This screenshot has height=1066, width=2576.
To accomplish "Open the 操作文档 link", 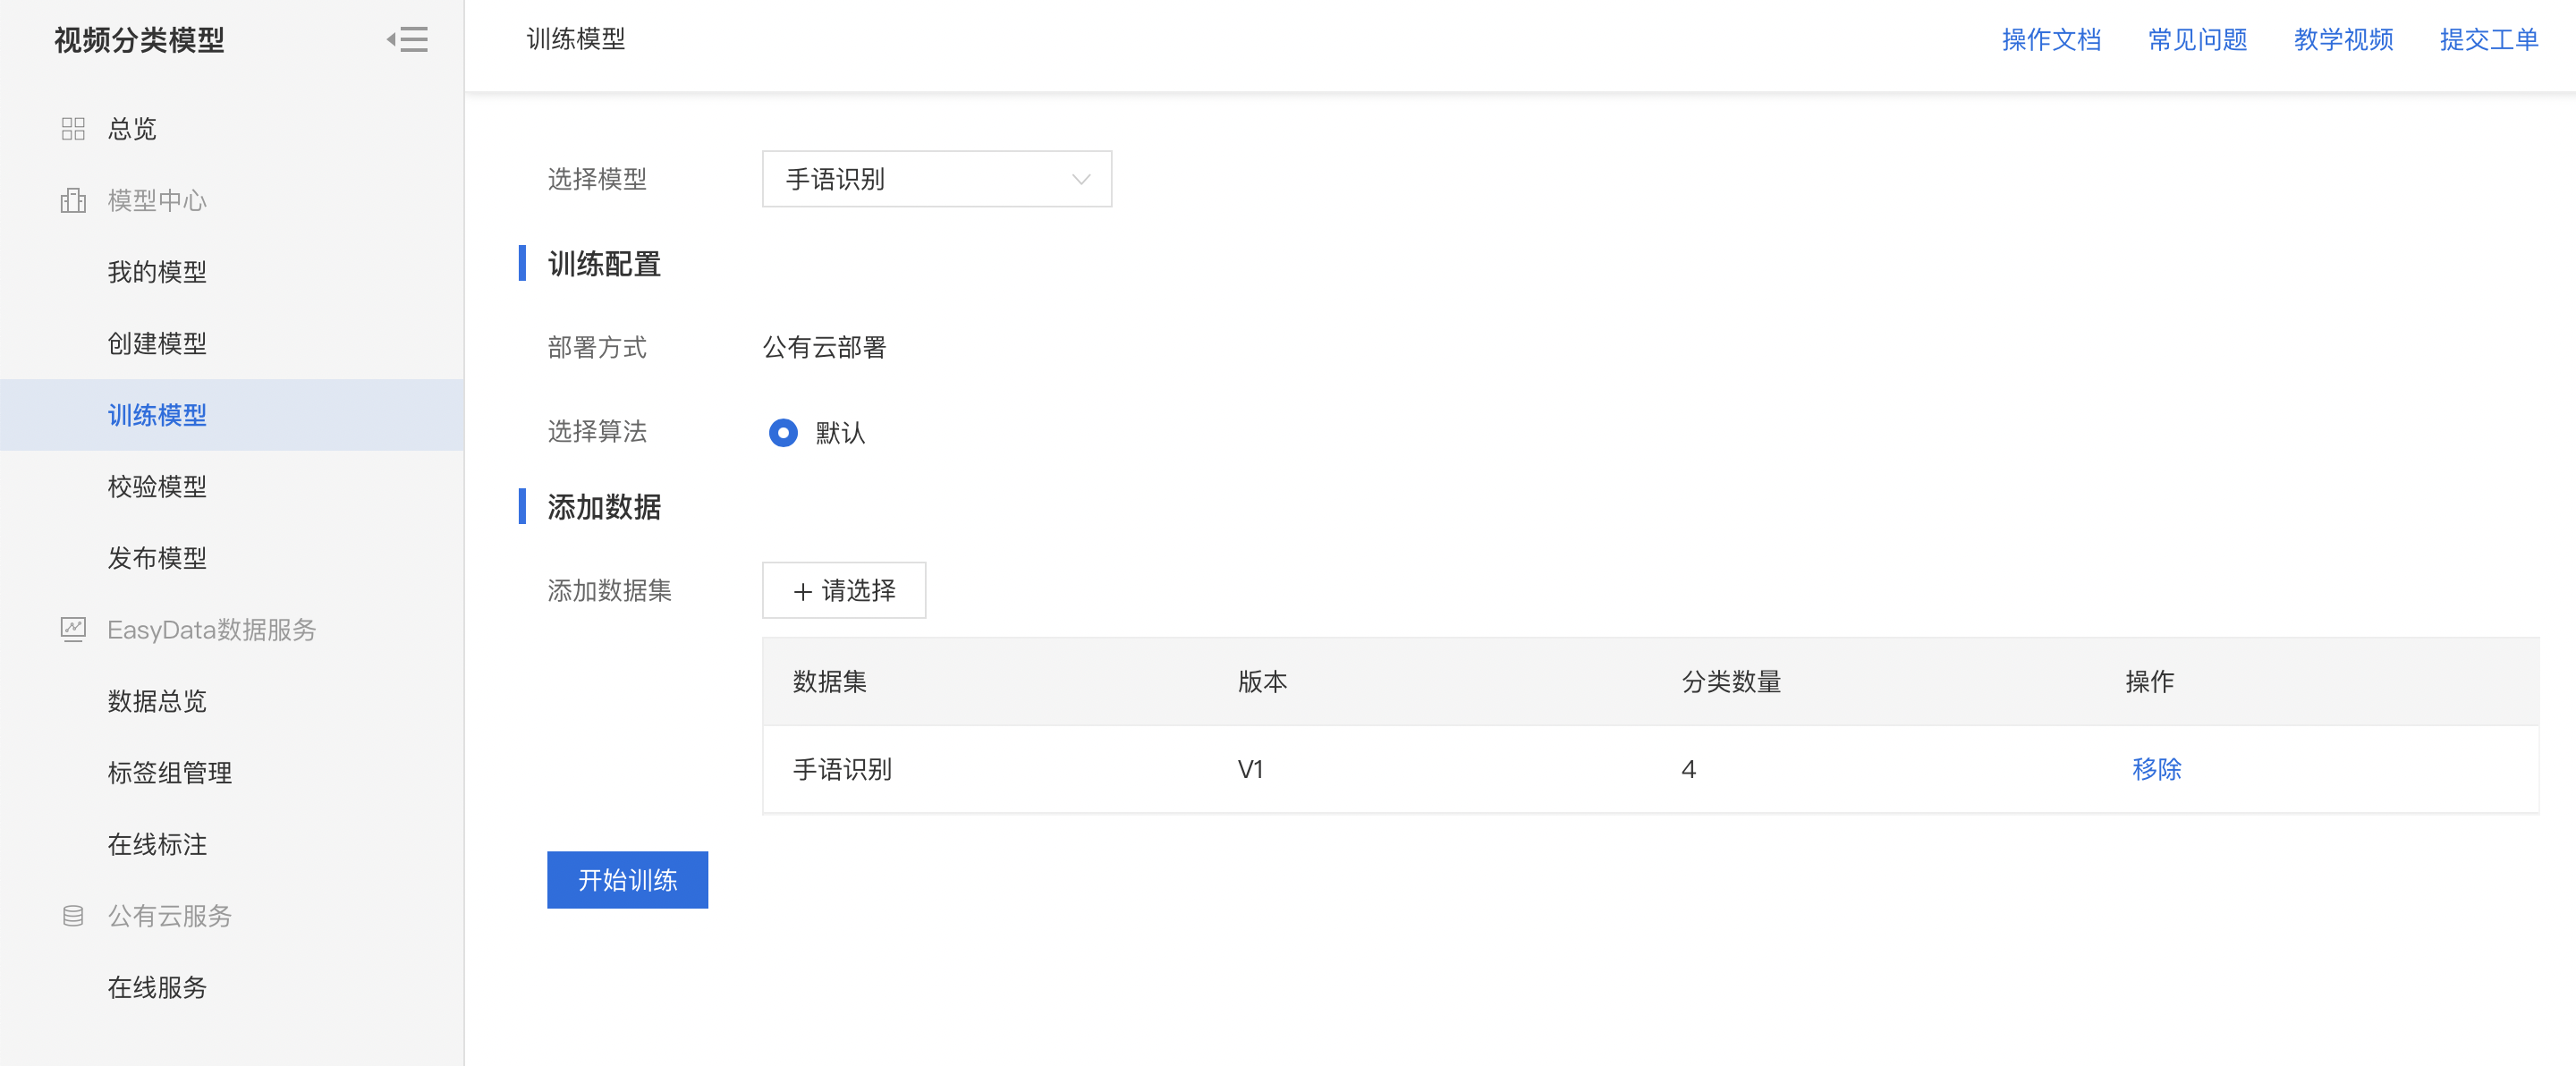I will point(2051,40).
